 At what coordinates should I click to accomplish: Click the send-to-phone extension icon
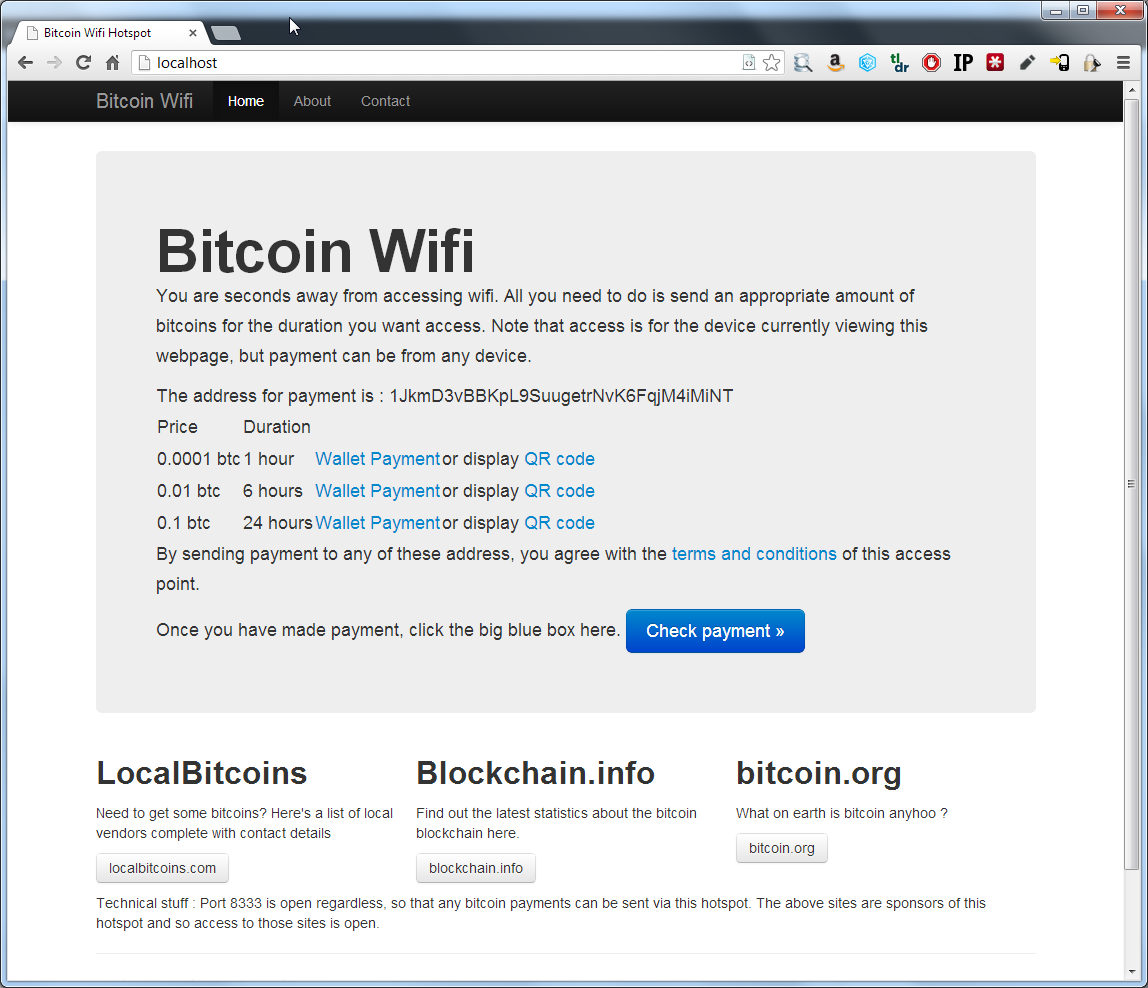(1059, 62)
